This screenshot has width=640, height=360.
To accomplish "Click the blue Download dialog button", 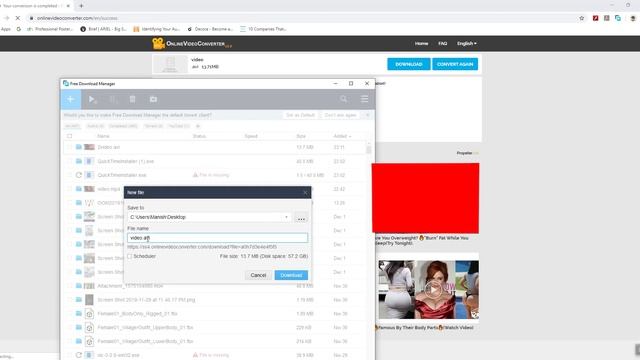I will 291,275.
